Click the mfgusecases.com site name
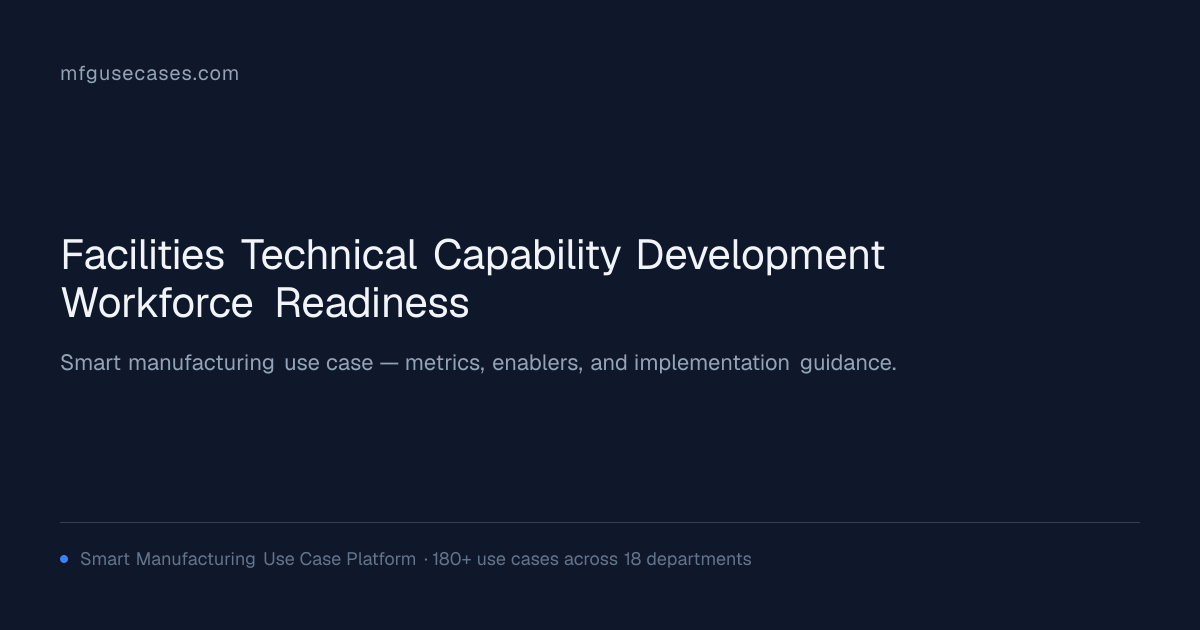This screenshot has width=1200, height=630. tap(150, 74)
